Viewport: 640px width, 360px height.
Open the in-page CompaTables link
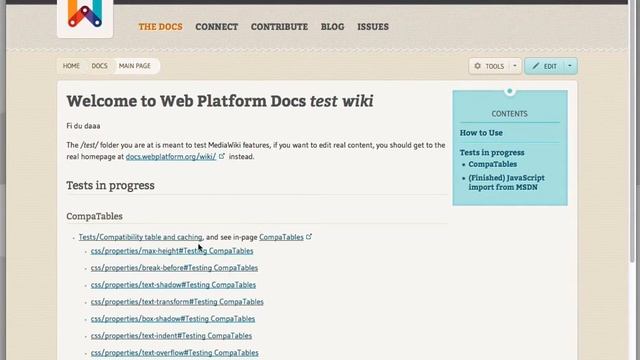[x=281, y=237]
